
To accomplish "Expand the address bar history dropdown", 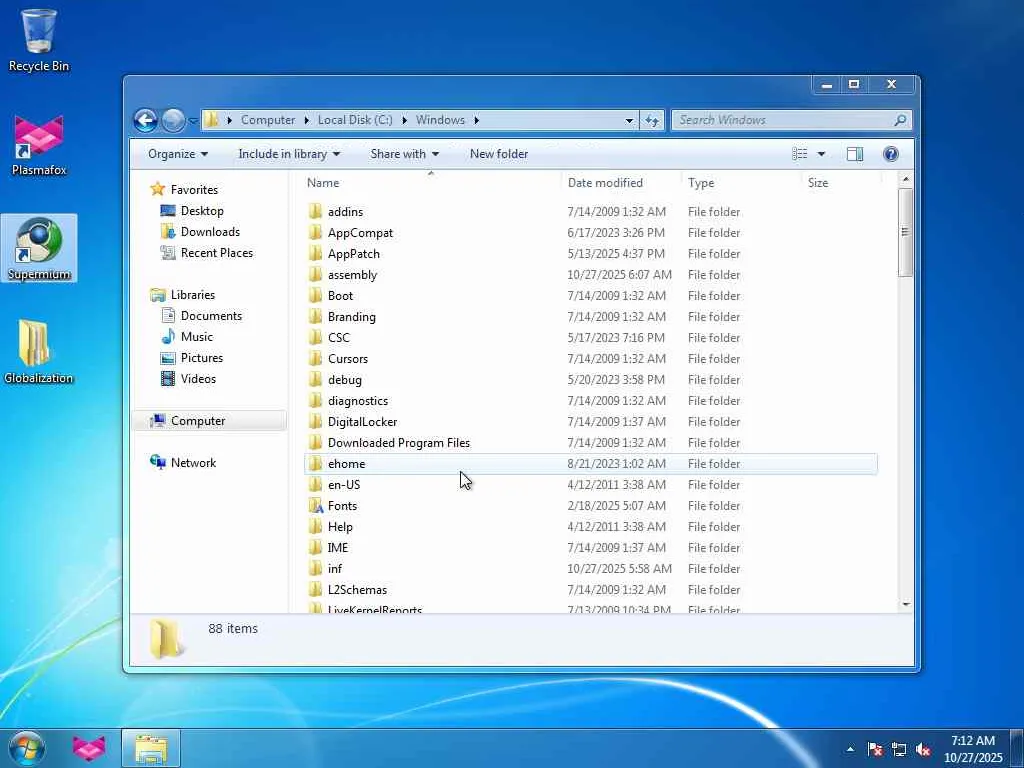I will (x=629, y=120).
